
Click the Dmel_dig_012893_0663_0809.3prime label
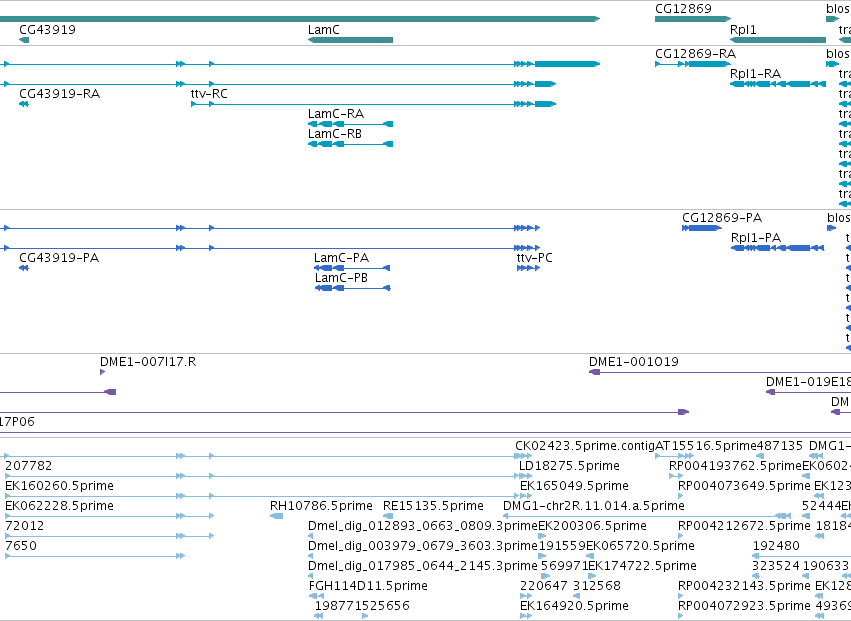click(x=423, y=525)
